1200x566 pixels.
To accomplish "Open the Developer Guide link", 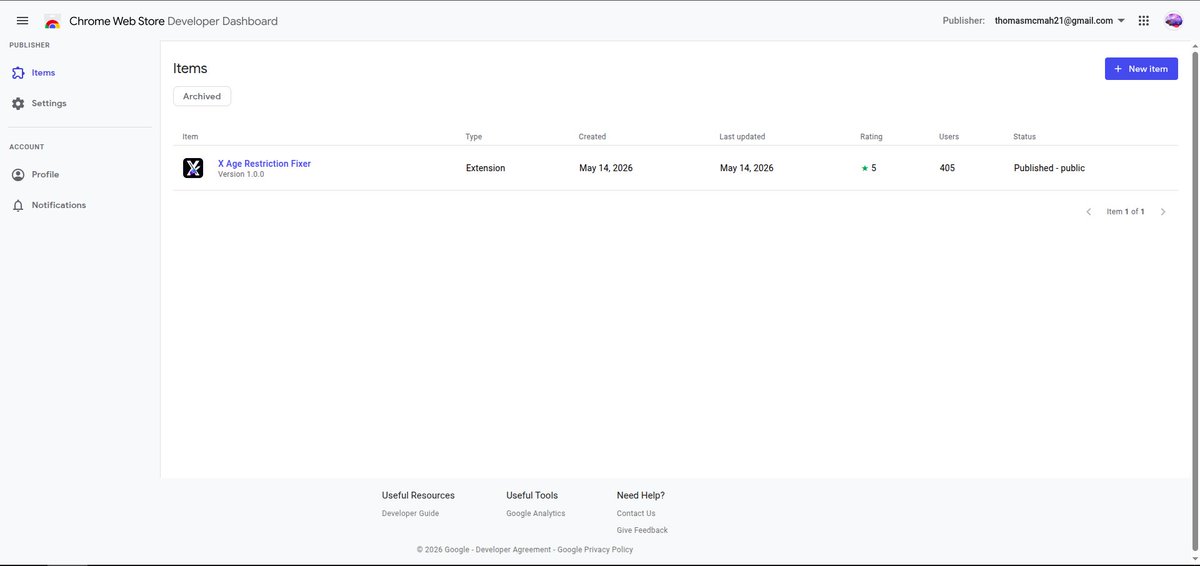I will [x=410, y=514].
